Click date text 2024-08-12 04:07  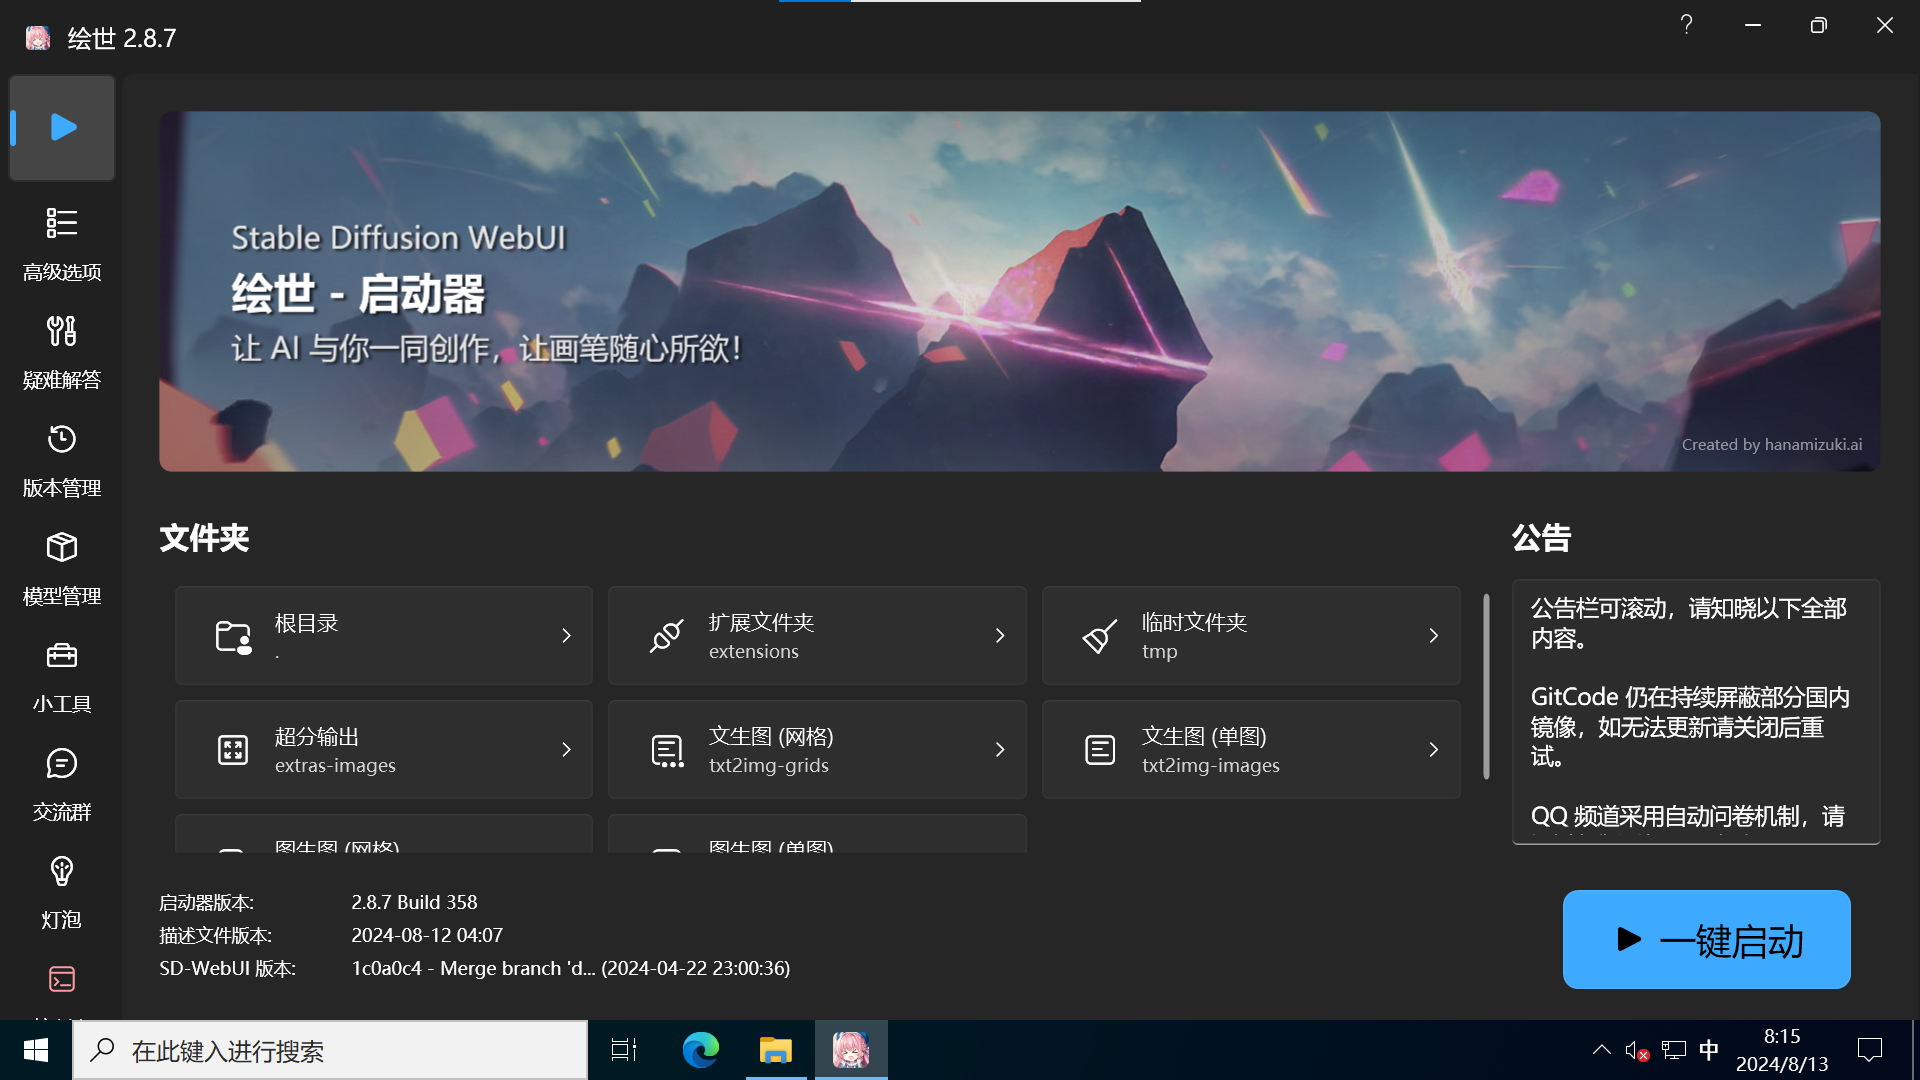pos(427,935)
